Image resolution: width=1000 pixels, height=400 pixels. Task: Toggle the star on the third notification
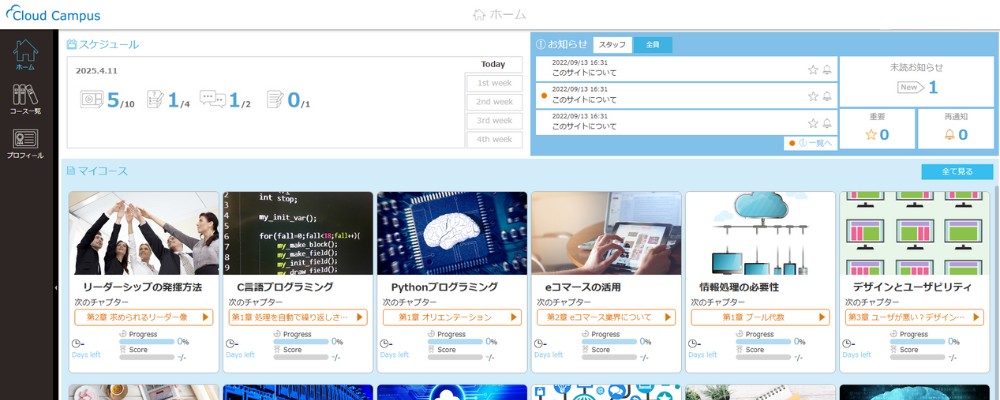pos(813,123)
